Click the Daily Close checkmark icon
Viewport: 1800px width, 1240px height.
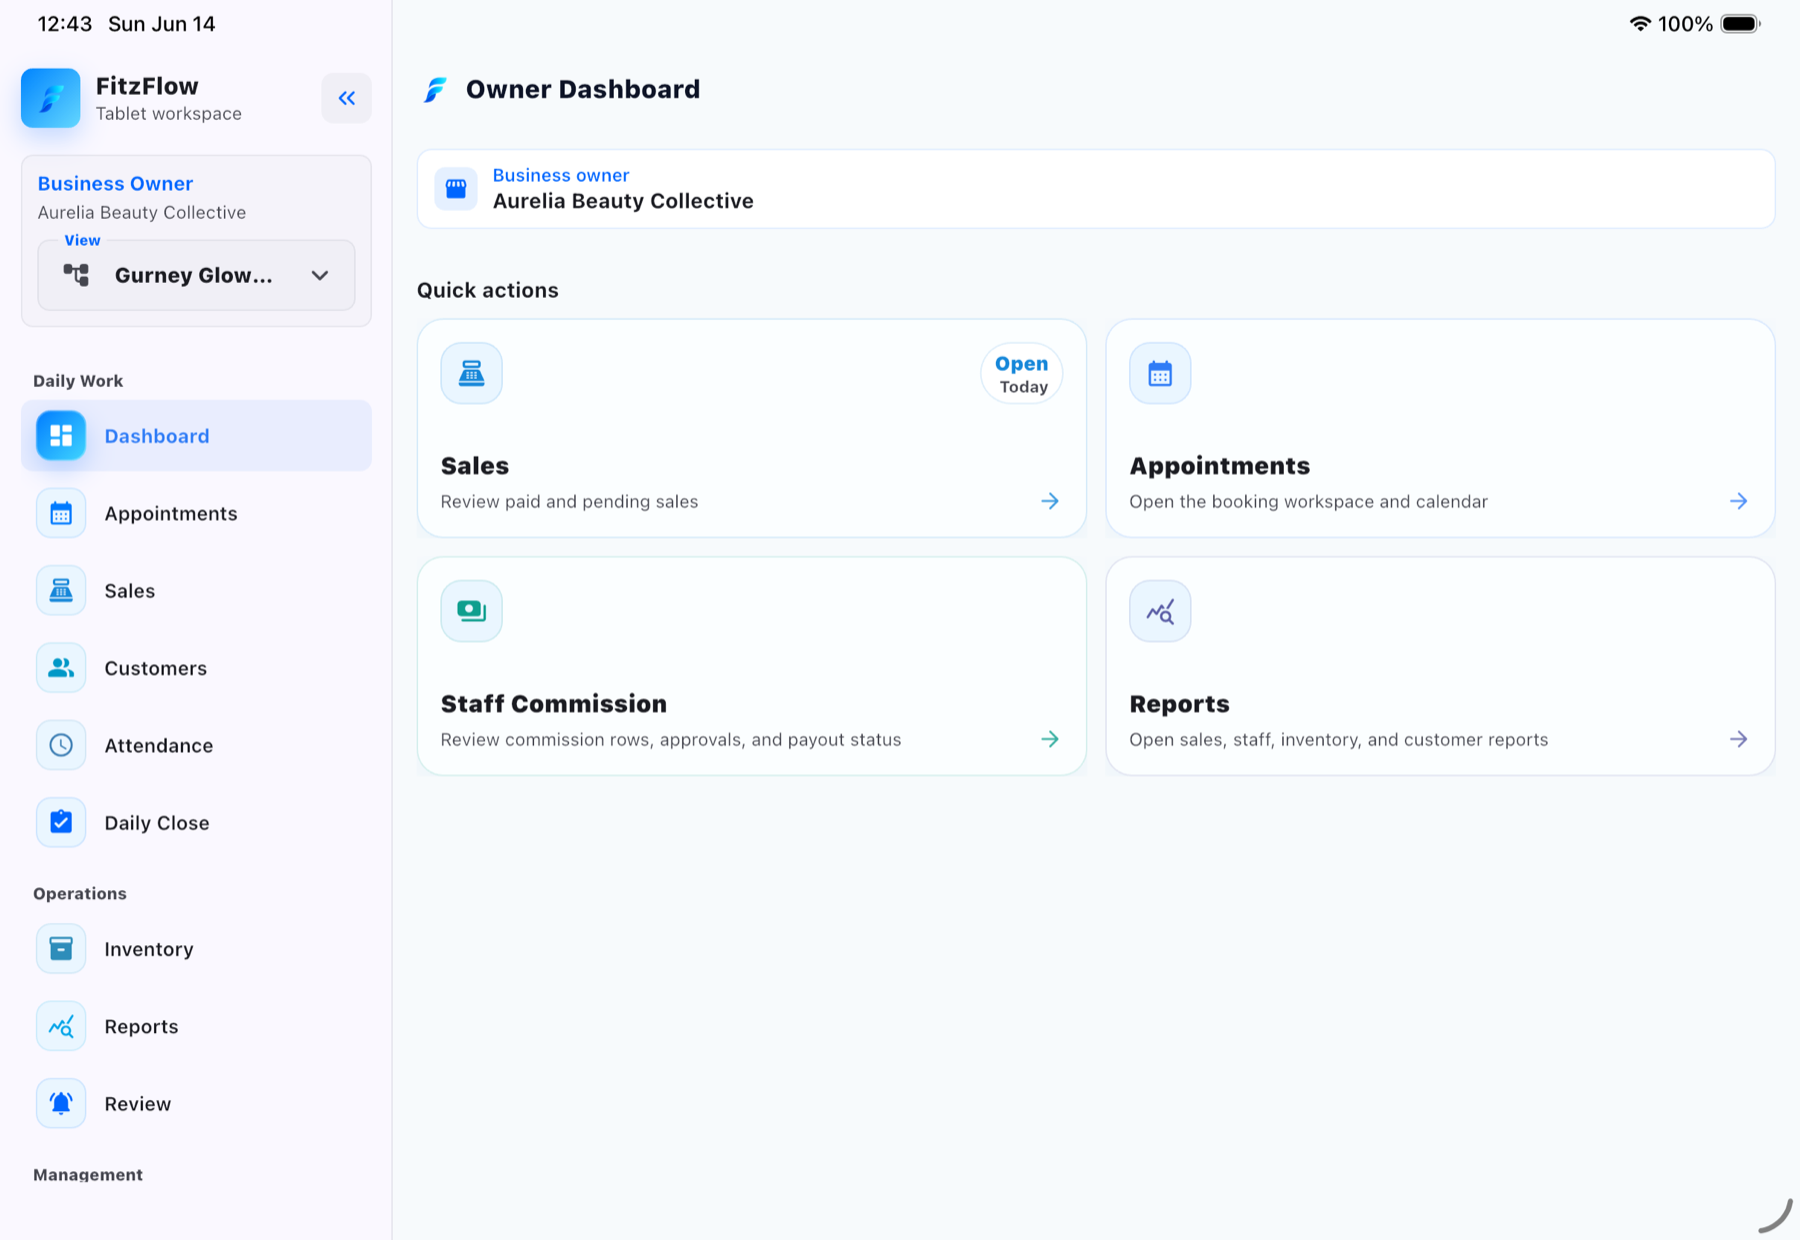pos(61,823)
